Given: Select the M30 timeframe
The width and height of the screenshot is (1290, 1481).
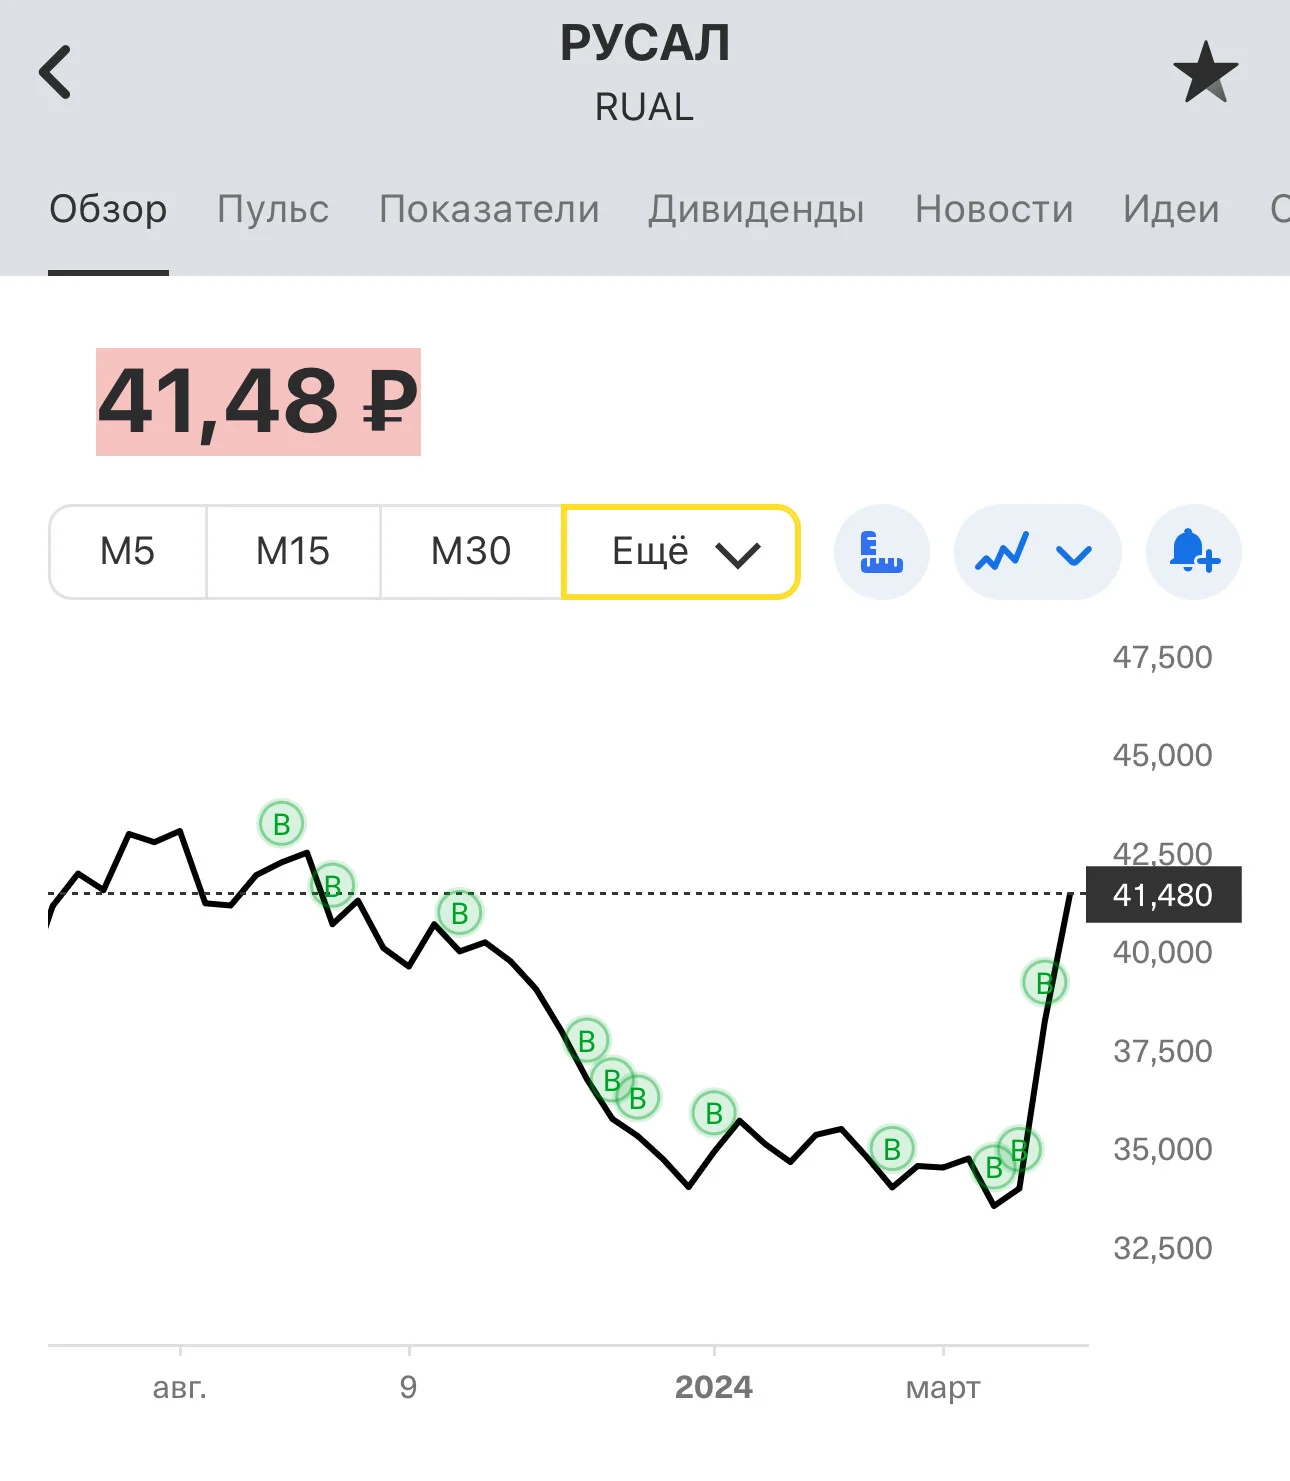Looking at the screenshot, I should point(471,552).
